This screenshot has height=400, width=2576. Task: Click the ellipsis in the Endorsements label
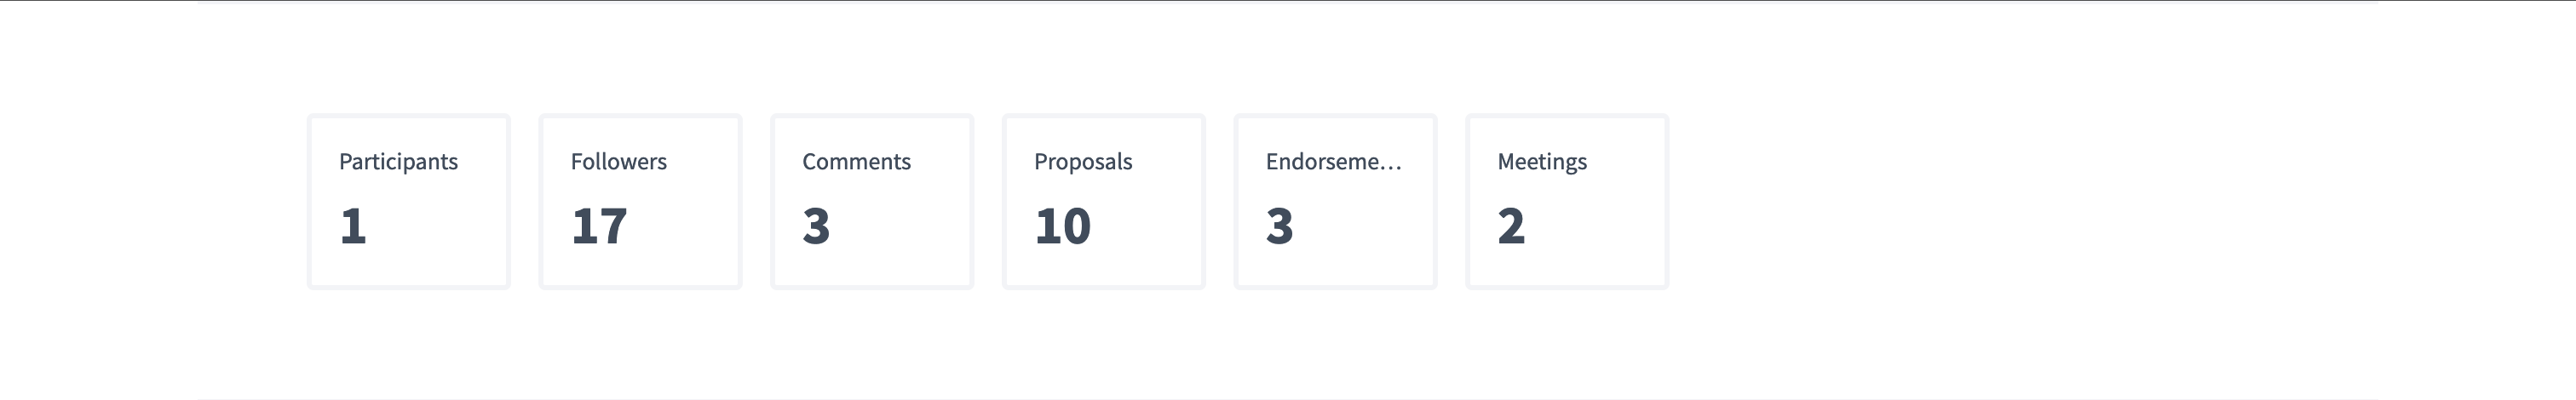click(1392, 167)
